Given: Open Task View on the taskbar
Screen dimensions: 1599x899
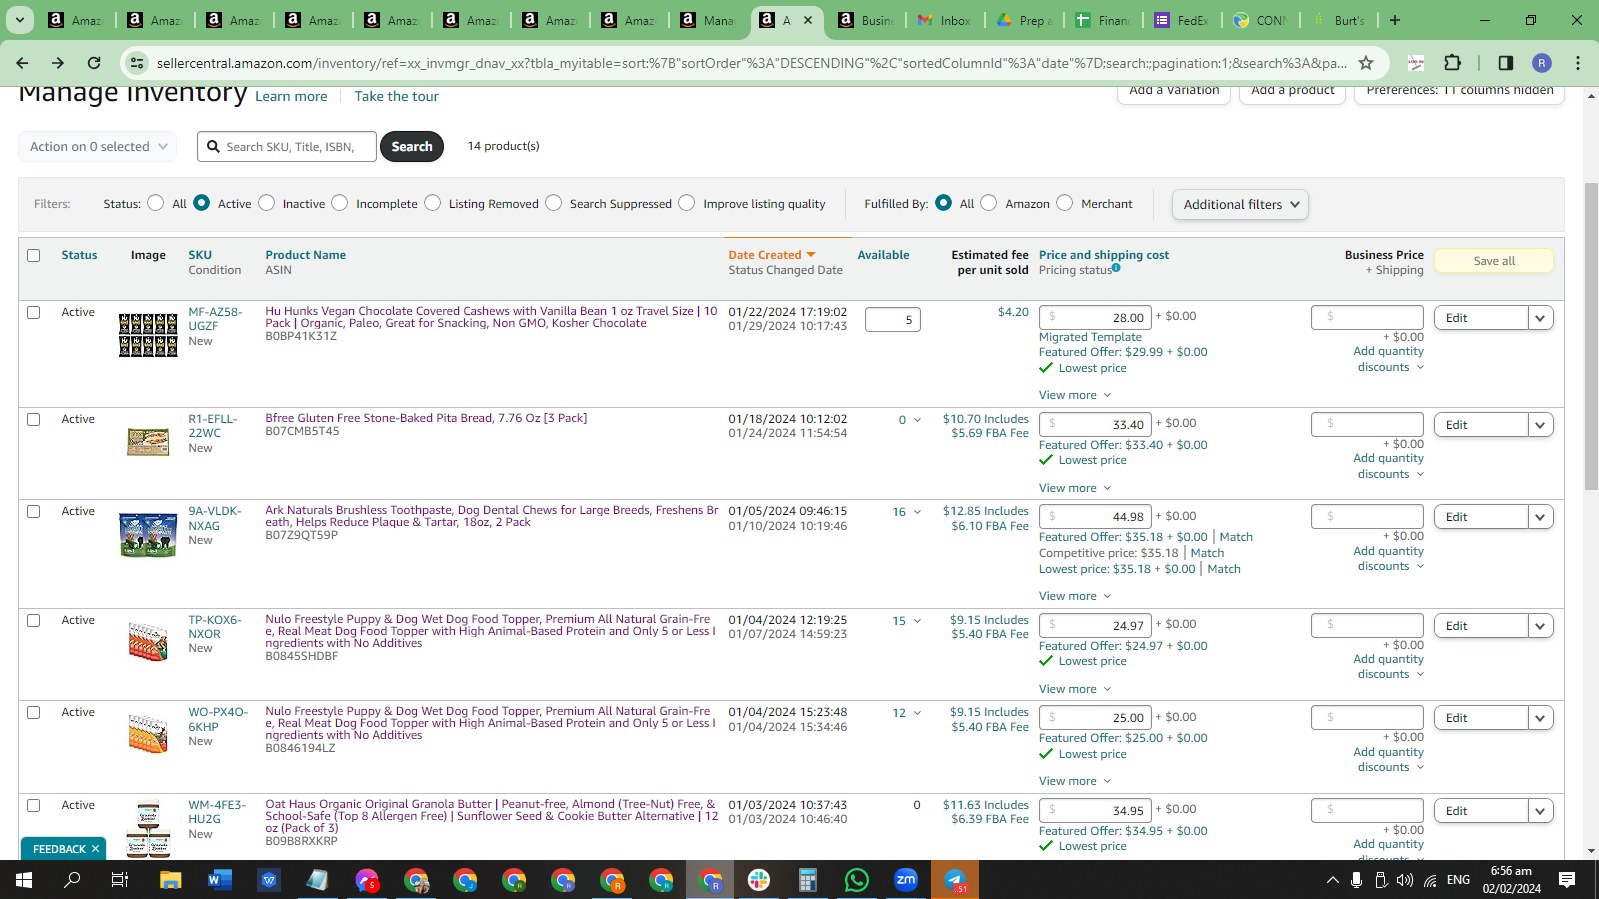Looking at the screenshot, I should 120,880.
